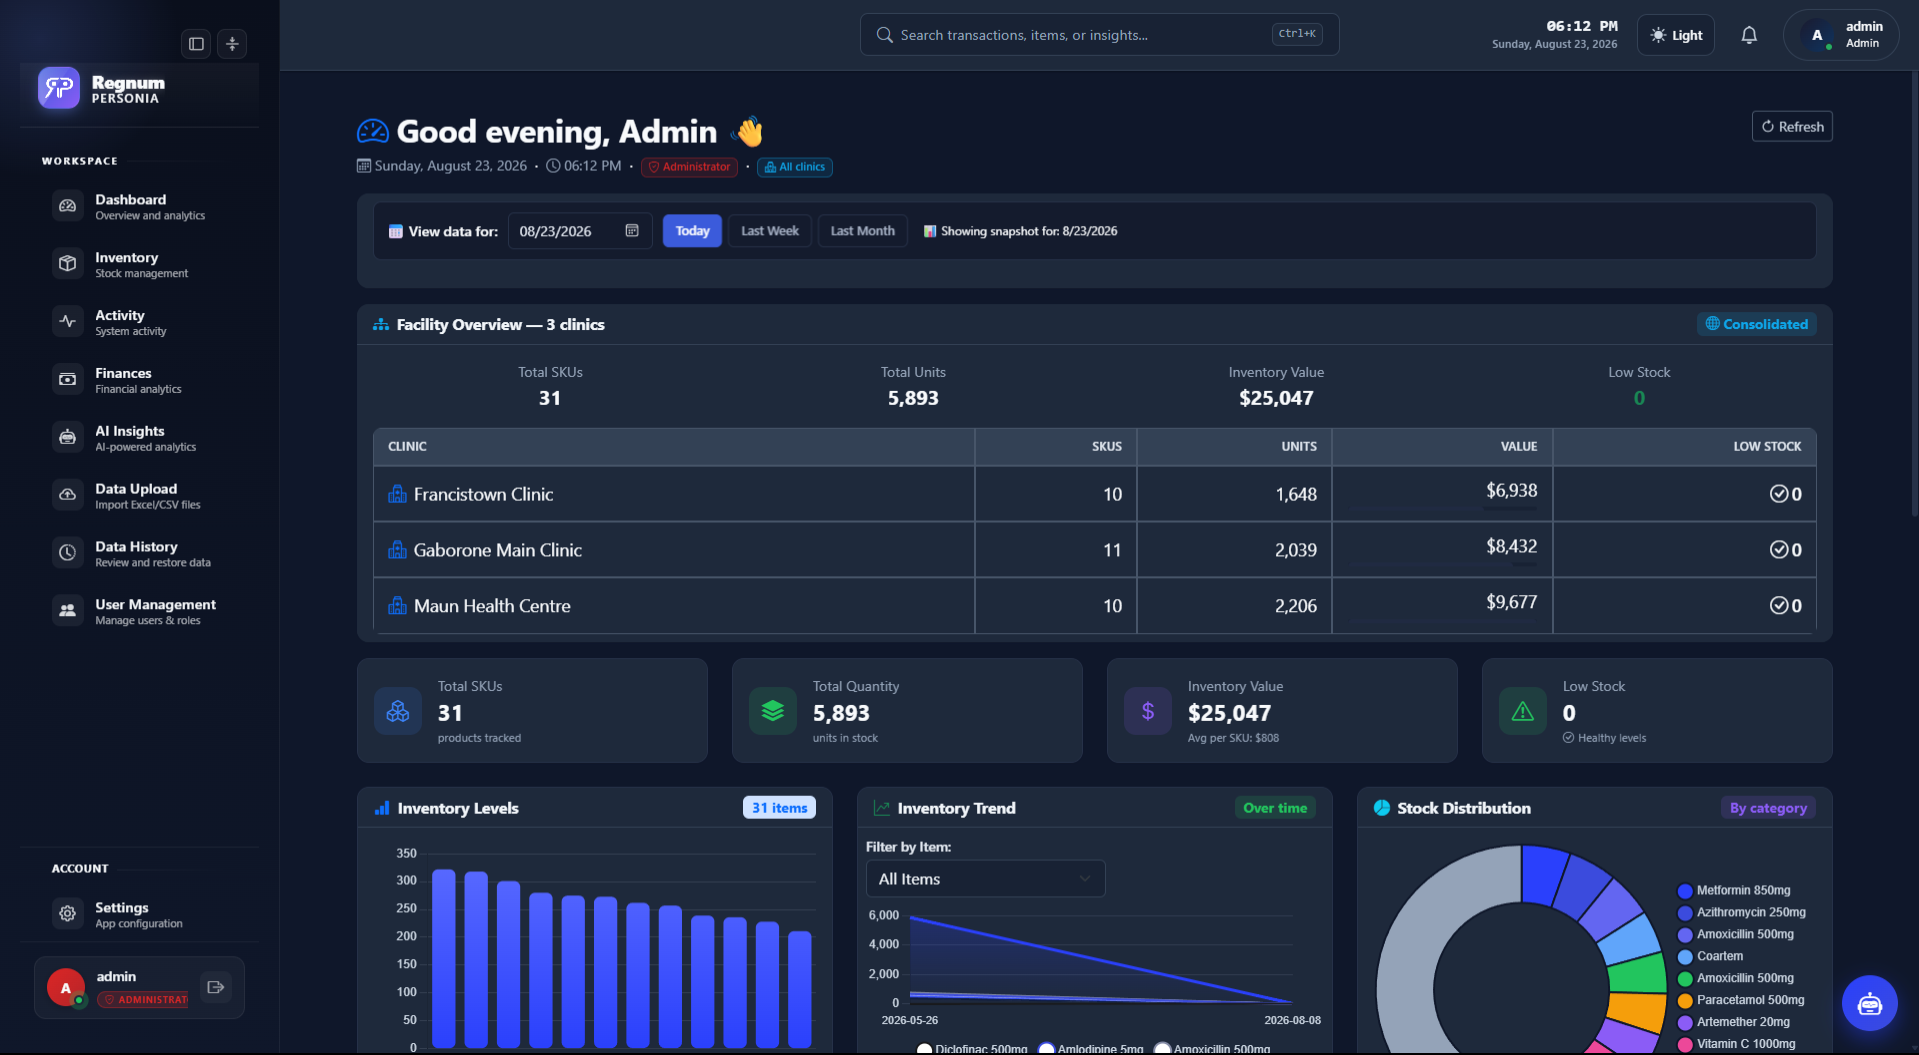Open the chatbot assistant floating button

pos(1869,1003)
